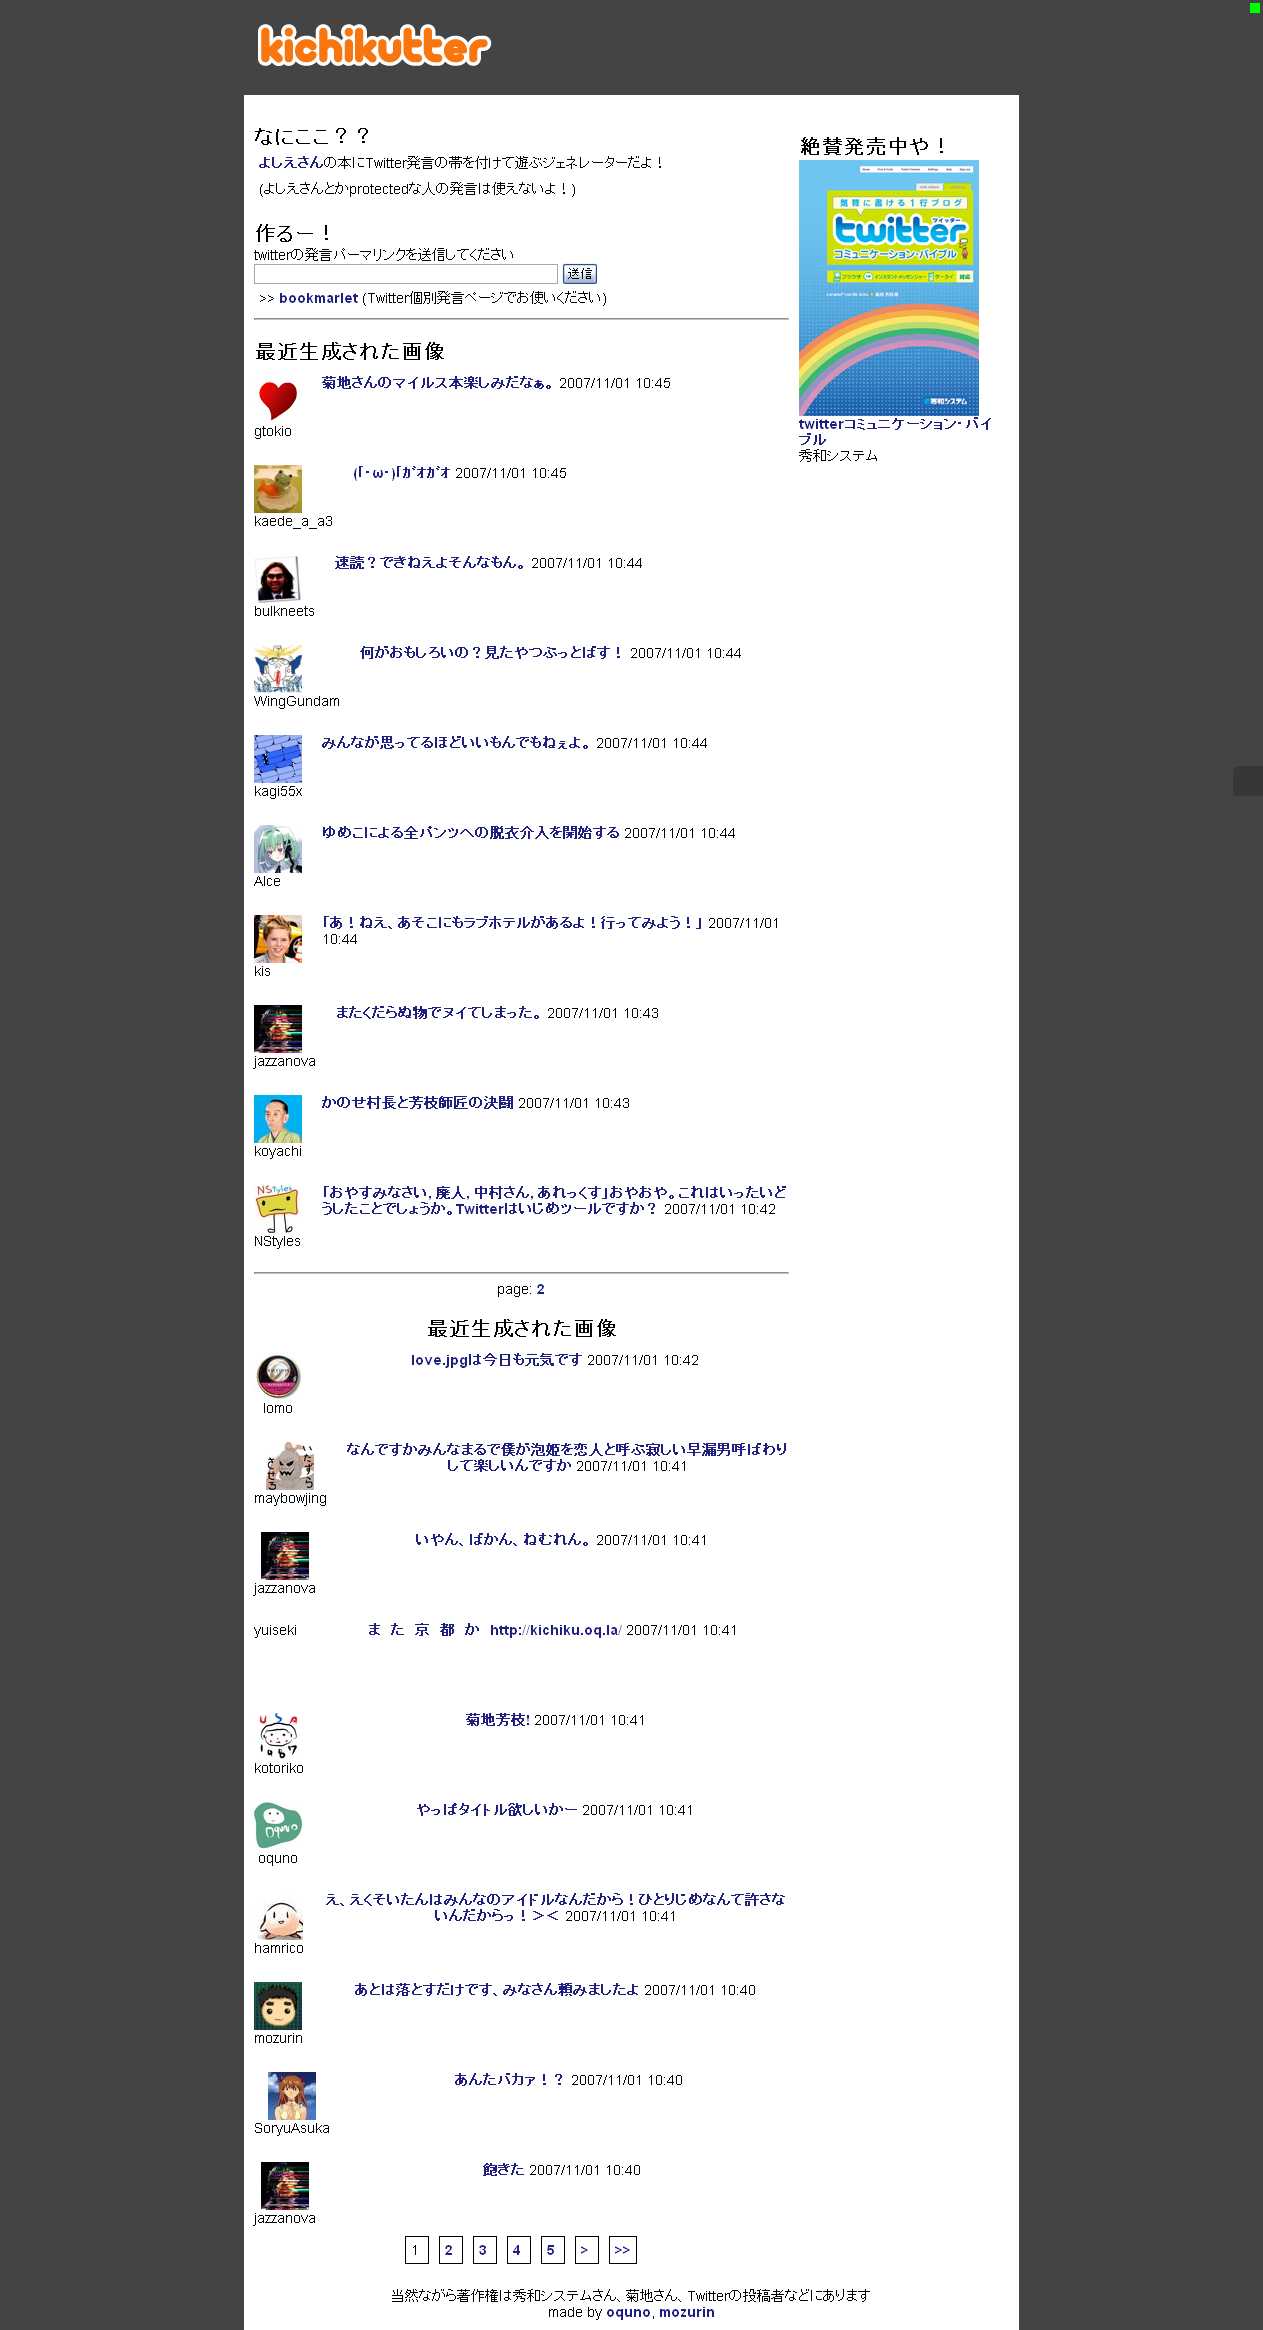This screenshot has width=1263, height=2330.
Task: Open the よしえさん link
Action: coord(290,162)
